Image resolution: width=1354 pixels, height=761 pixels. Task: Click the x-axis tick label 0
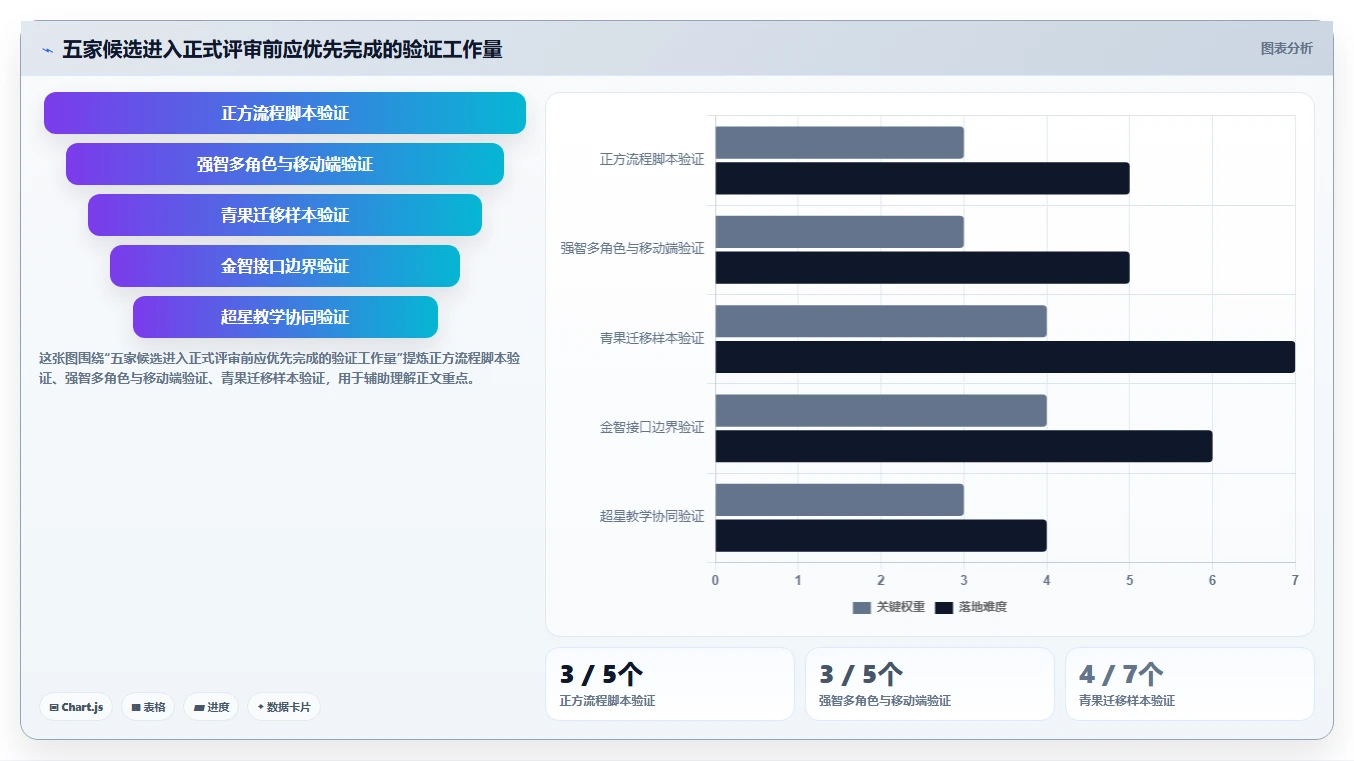[x=715, y=580]
